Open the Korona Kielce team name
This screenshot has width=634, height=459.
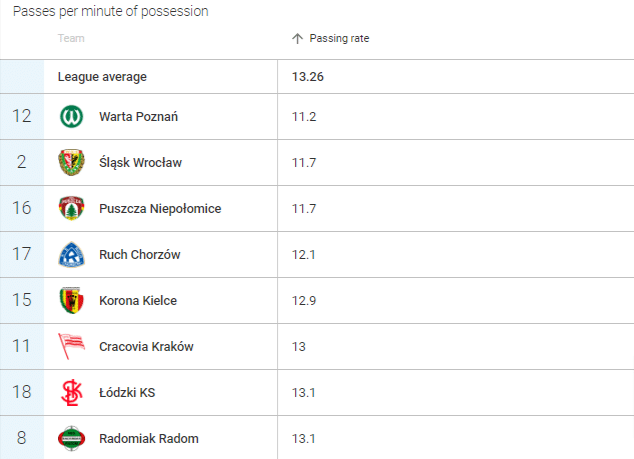coord(138,300)
